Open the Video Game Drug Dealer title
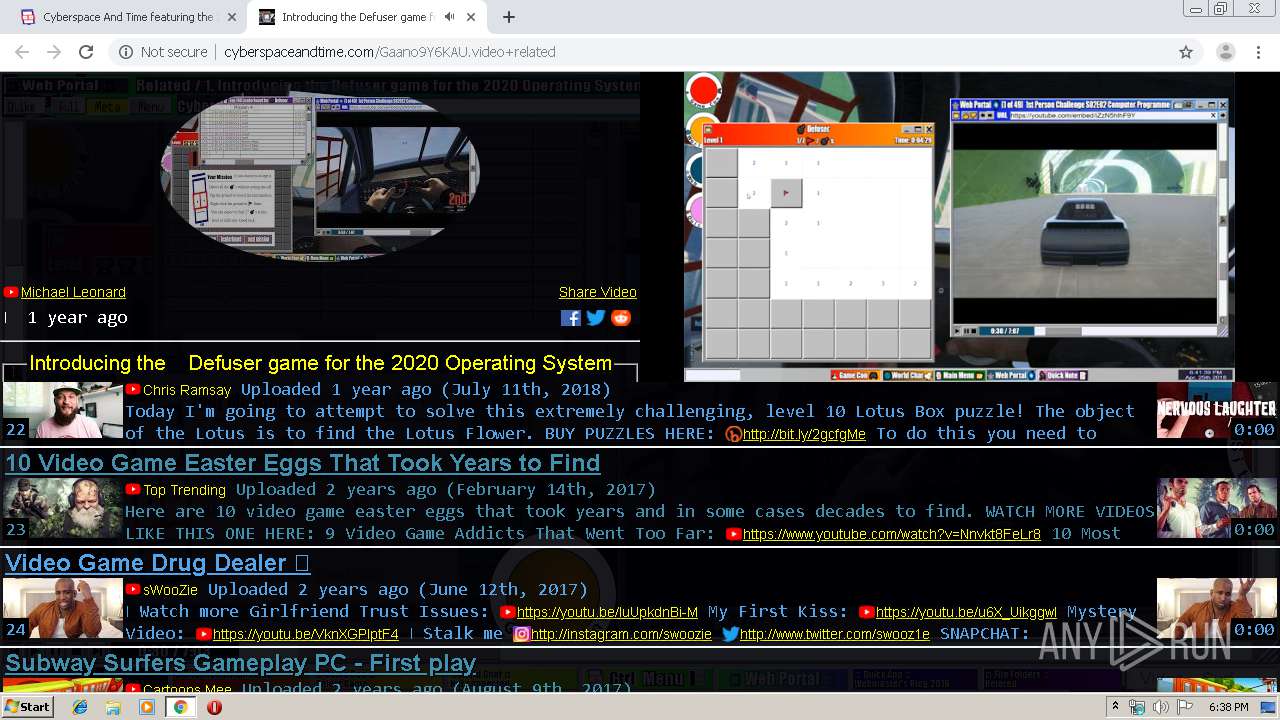This screenshot has height=720, width=1280. tap(157, 563)
